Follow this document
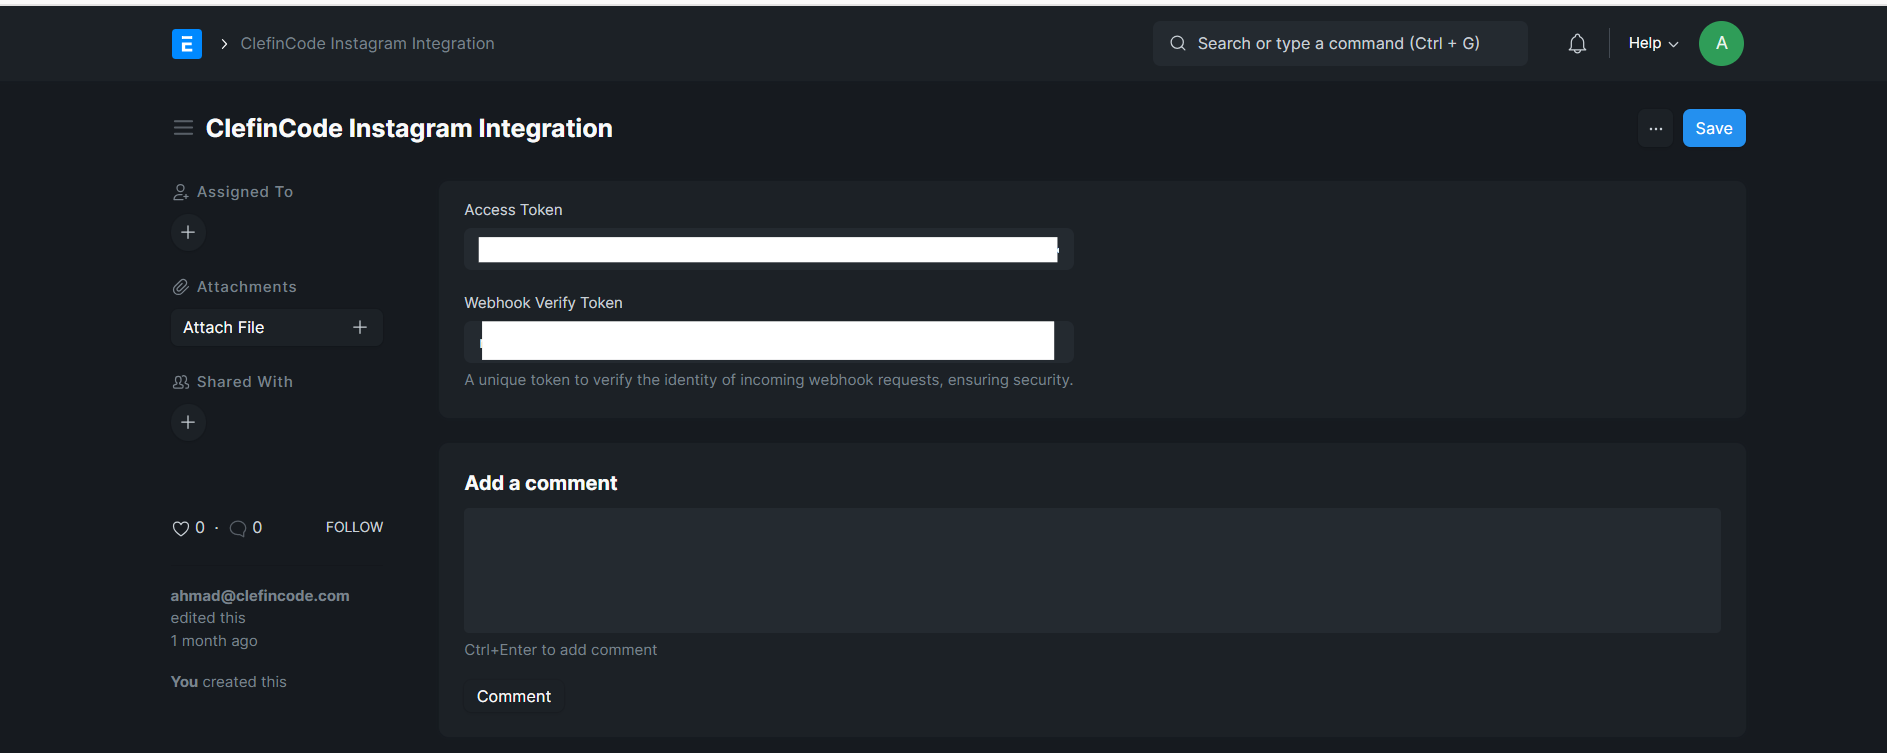Image resolution: width=1887 pixels, height=753 pixels. [354, 527]
